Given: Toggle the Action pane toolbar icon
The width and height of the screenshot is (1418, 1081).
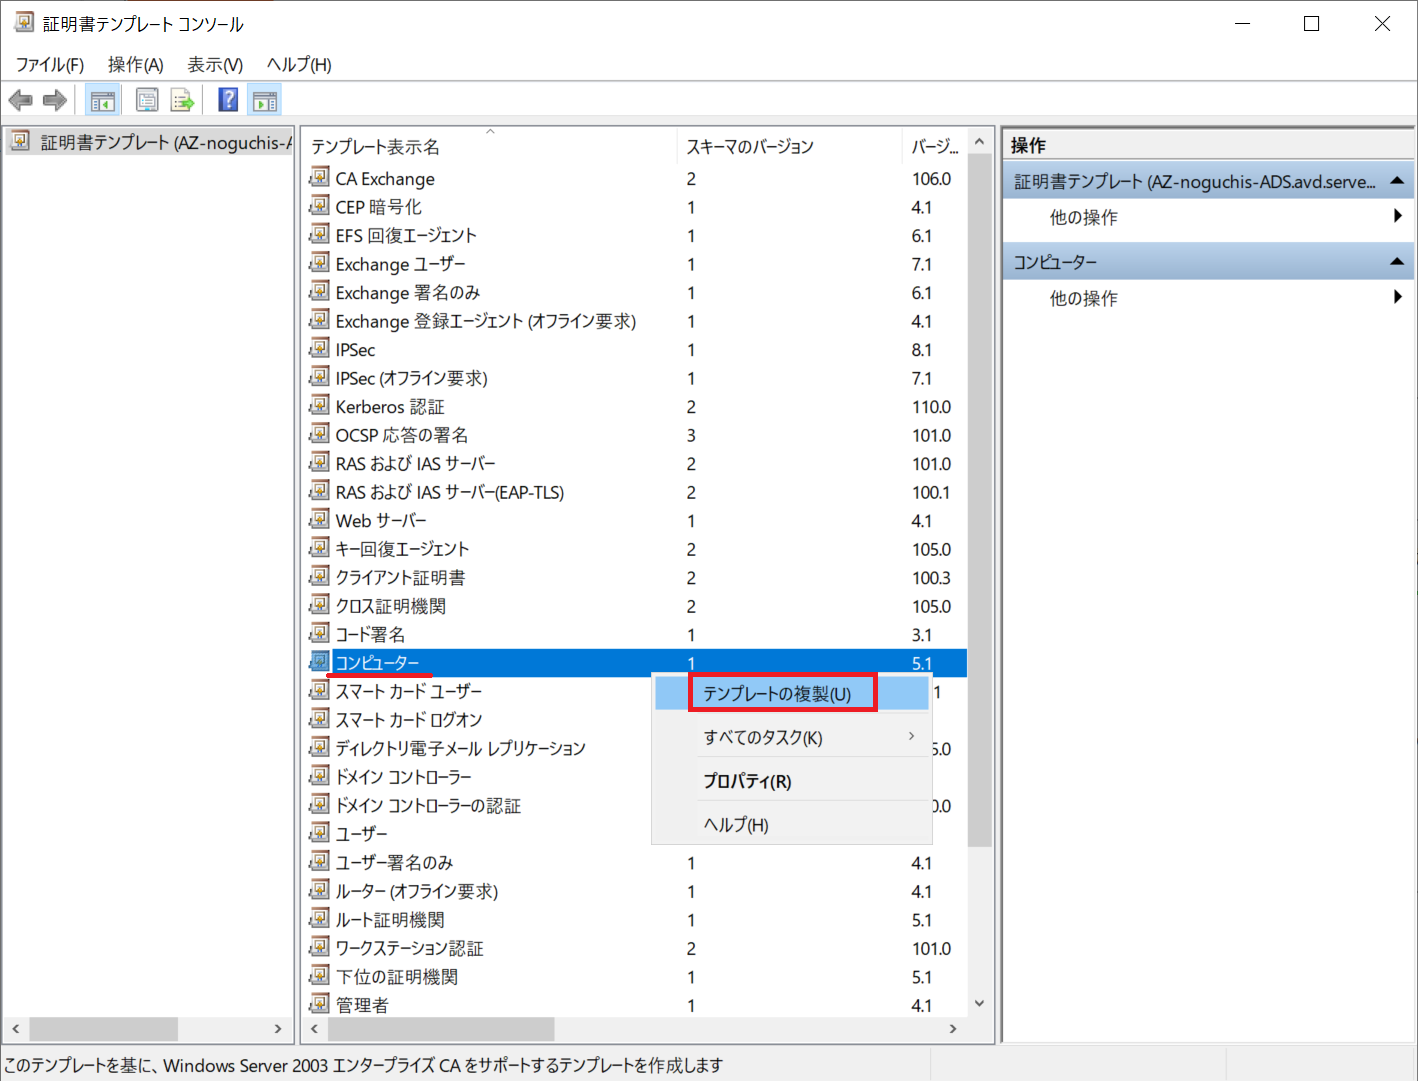Looking at the screenshot, I should pos(265,100).
